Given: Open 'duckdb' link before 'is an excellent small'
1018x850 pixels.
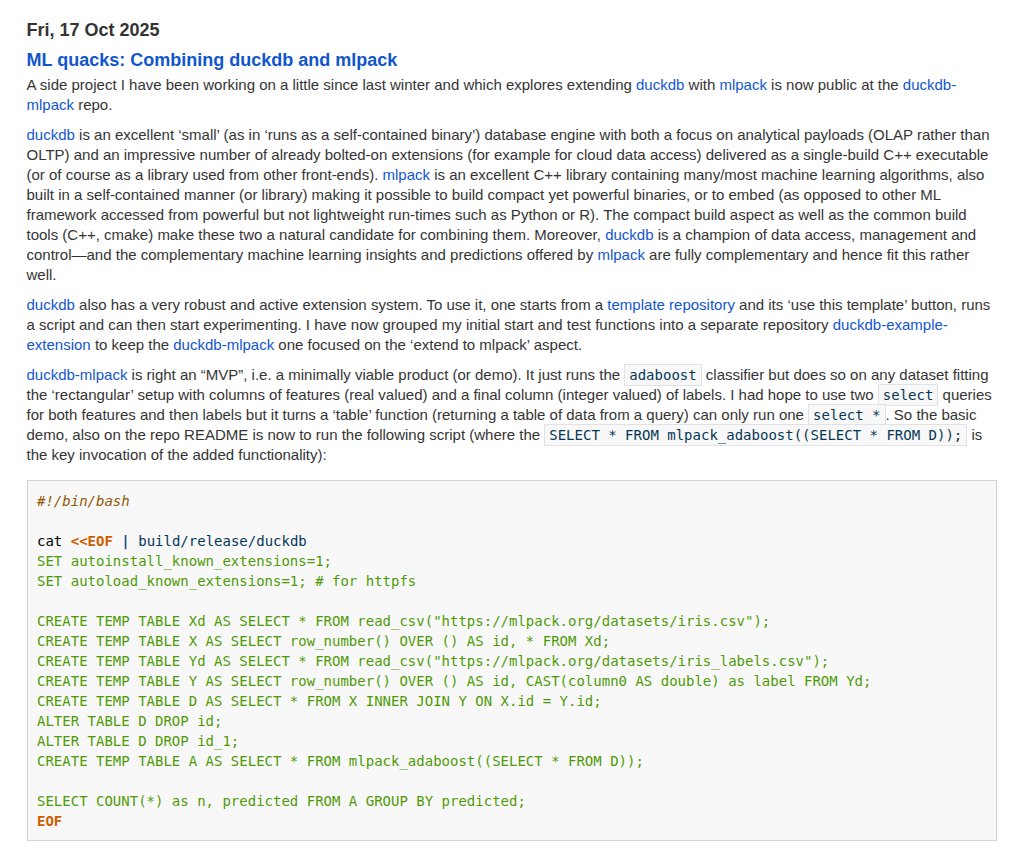Looking at the screenshot, I should (51, 135).
